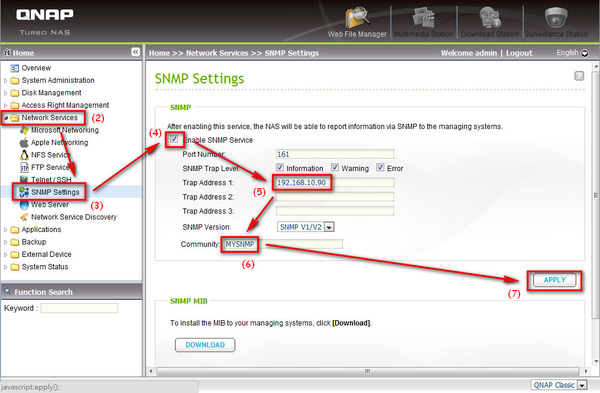The image size is (600, 393).
Task: Click the DOWNLOAD MIB button
Action: 205,345
